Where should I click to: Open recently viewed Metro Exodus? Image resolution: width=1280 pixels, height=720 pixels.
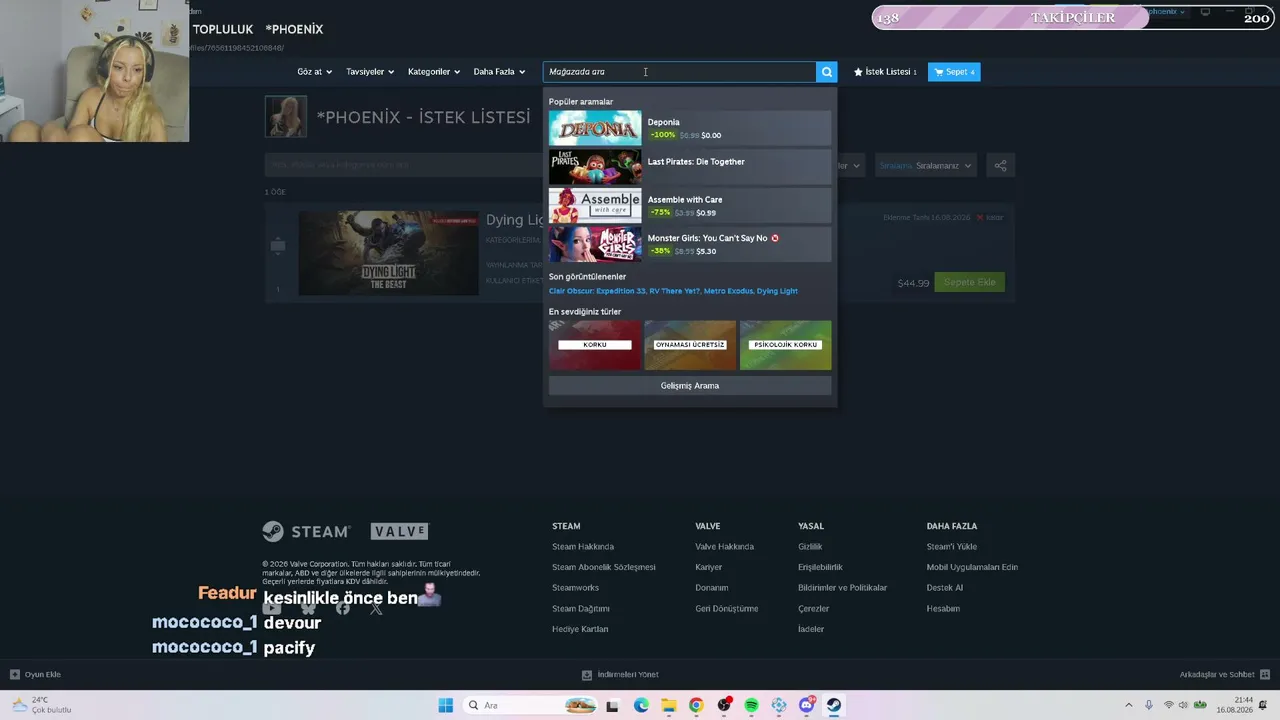(x=728, y=291)
